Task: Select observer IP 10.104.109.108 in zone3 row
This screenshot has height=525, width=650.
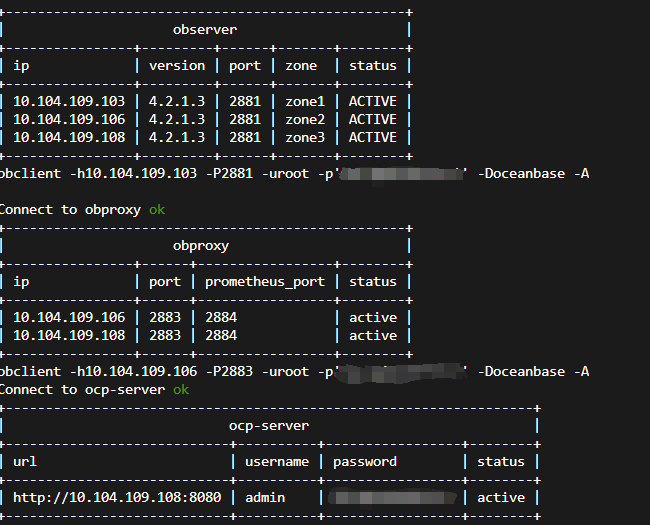Action: pos(69,137)
